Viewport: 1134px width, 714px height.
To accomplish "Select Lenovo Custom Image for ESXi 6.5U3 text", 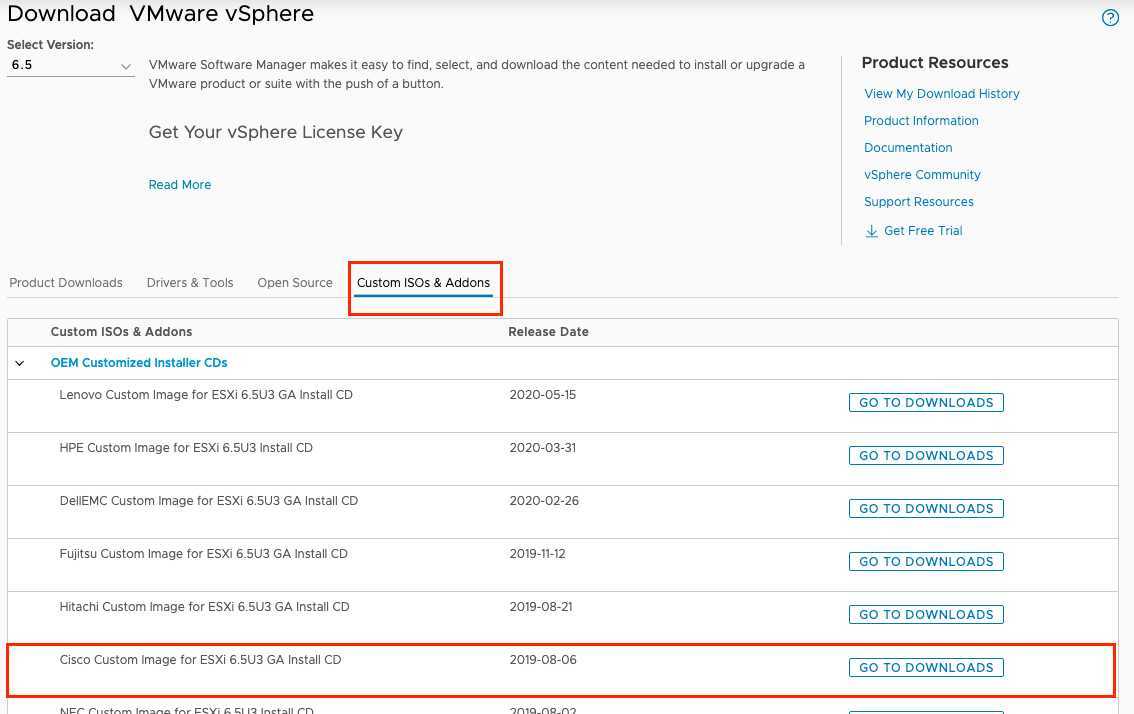I will pyautogui.click(x=206, y=395).
